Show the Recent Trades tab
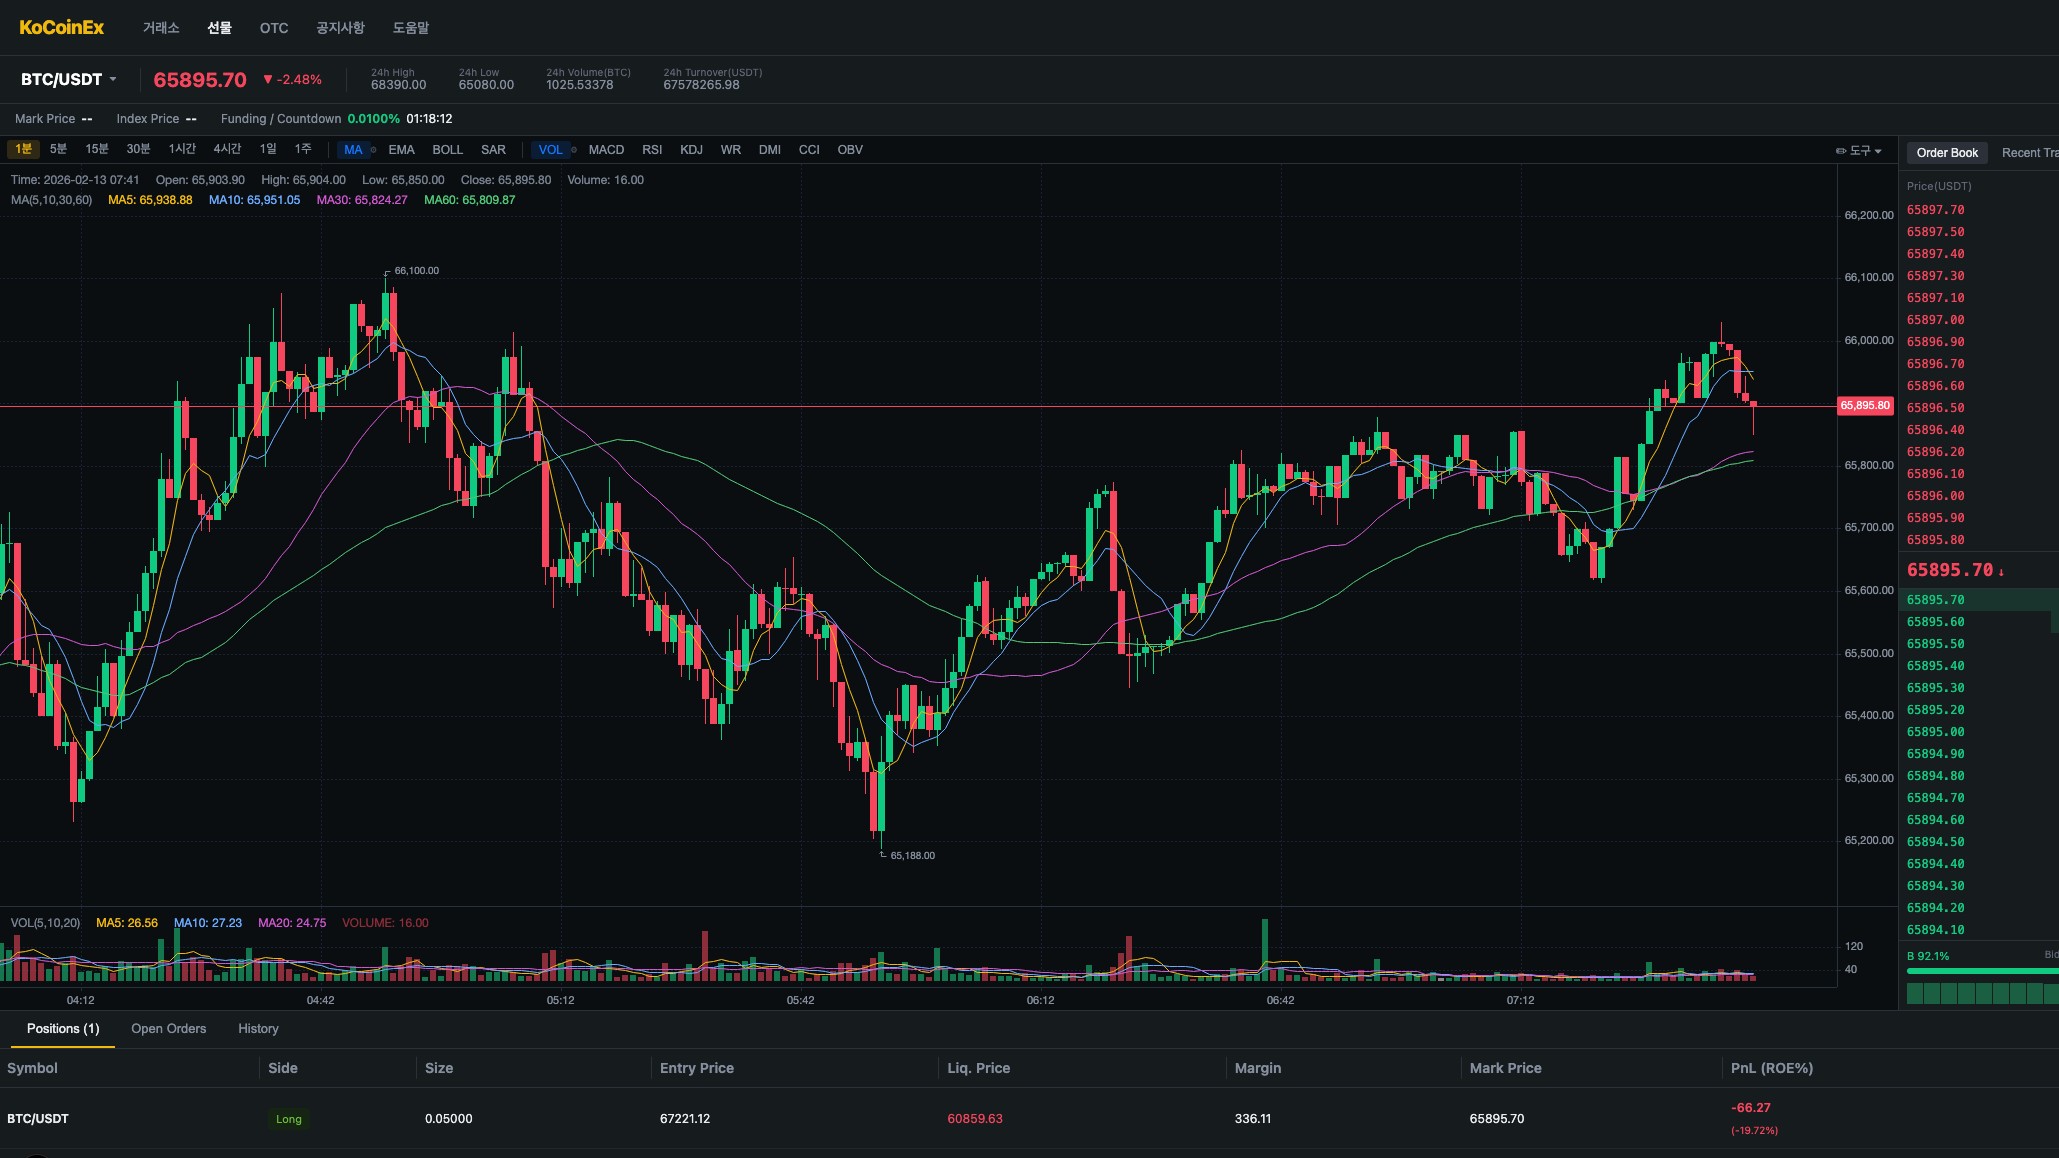 [2029, 153]
